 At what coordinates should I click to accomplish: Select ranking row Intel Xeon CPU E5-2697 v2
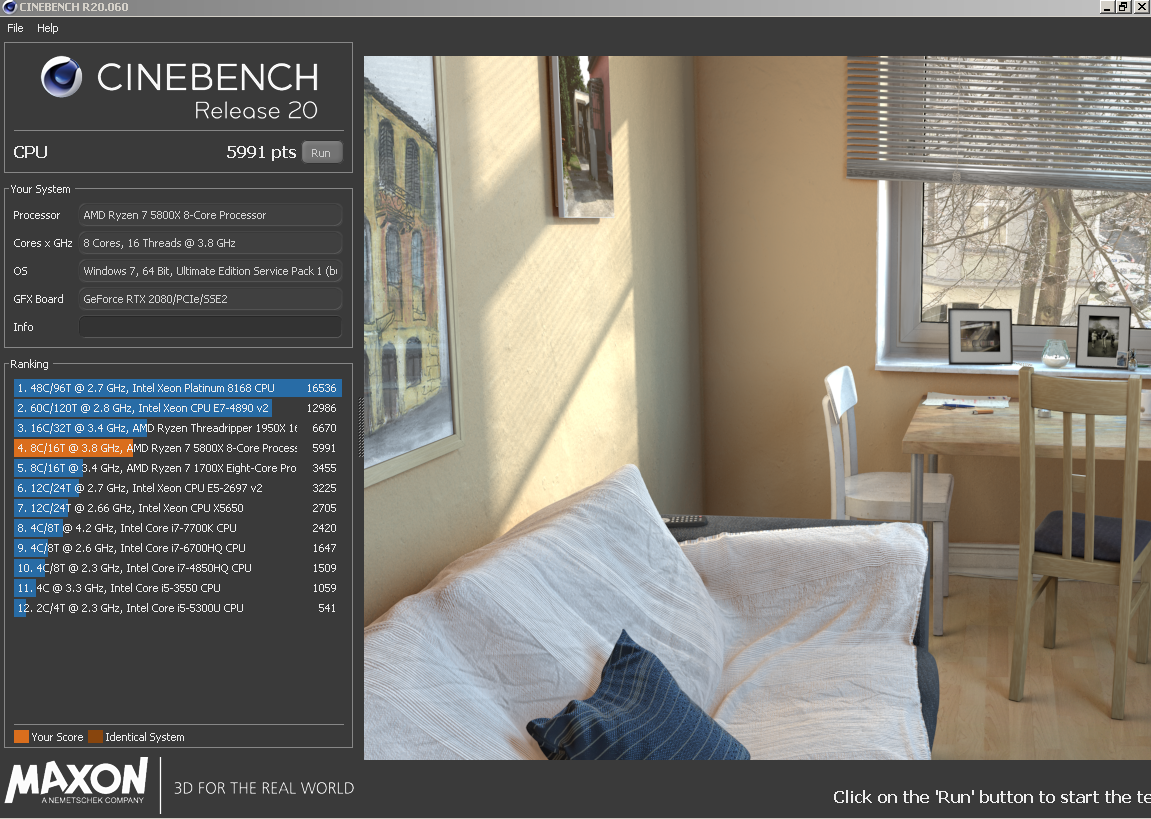click(x=178, y=488)
